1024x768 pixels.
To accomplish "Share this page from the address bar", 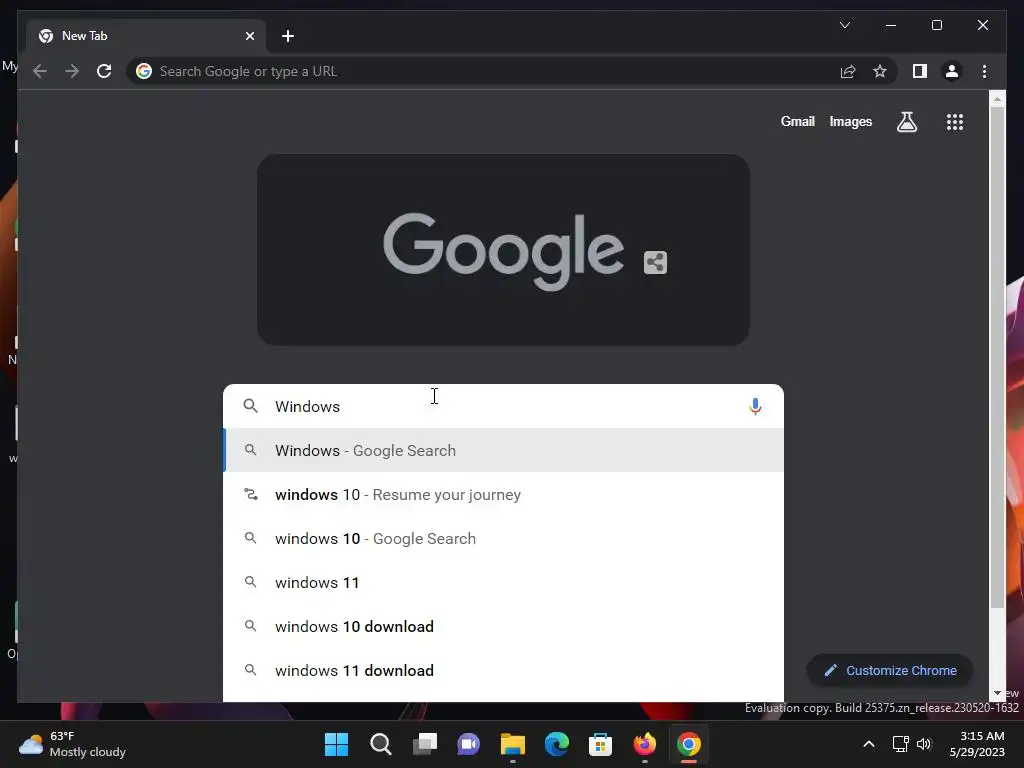I will [848, 71].
